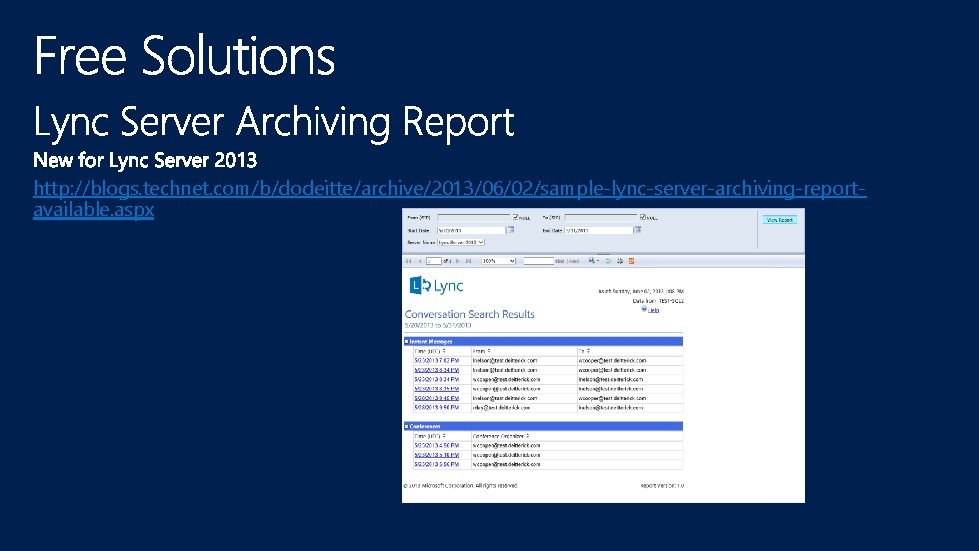This screenshot has height=551, width=979.
Task: Click the To (SIP) input field
Action: 601,217
